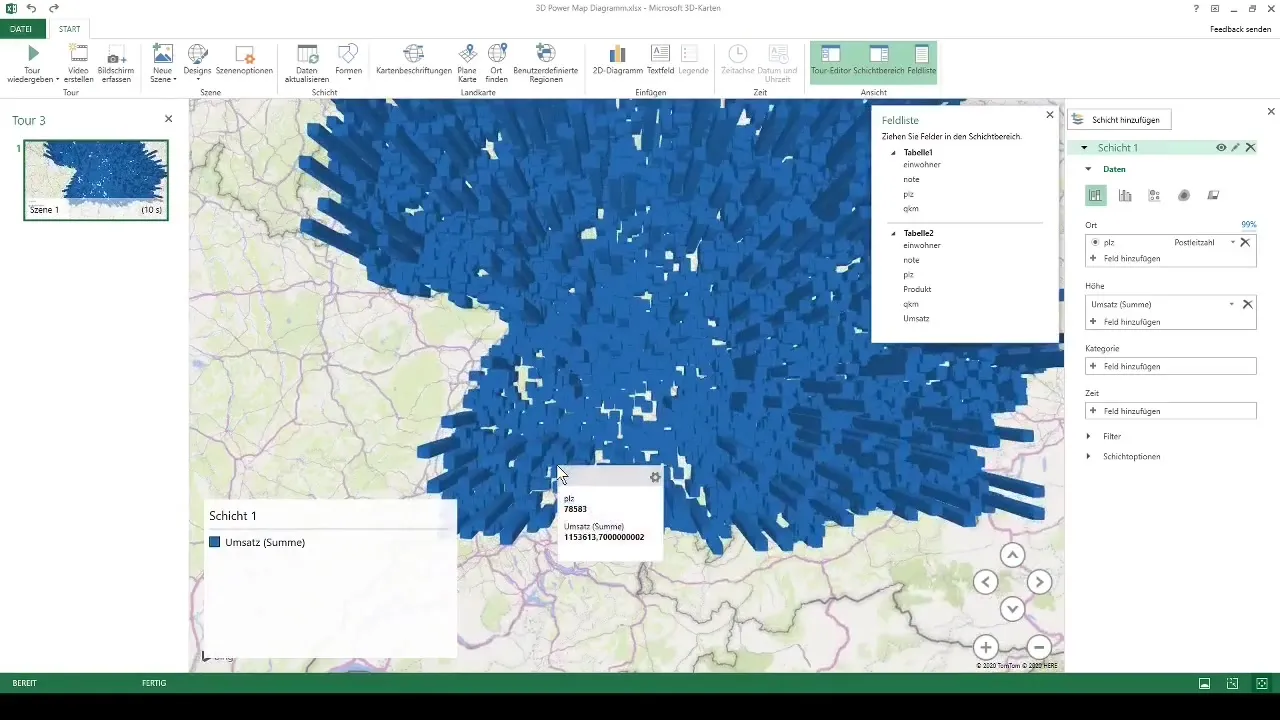Toggle Schicht 1 visibility eye

(x=1221, y=147)
